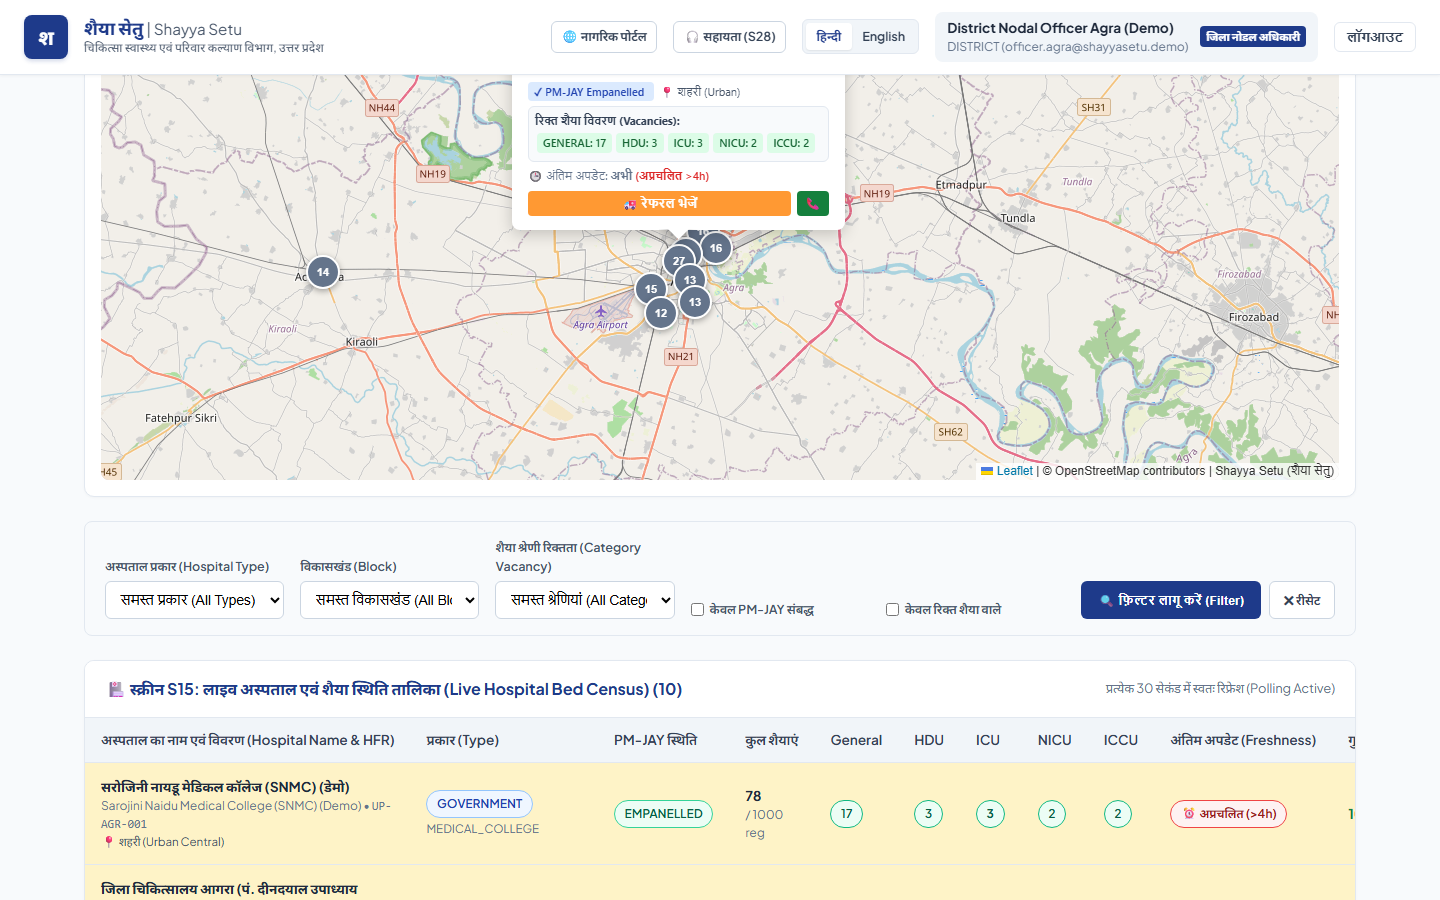Click the ICCU column header
The image size is (1440, 900).
coord(1121,740)
